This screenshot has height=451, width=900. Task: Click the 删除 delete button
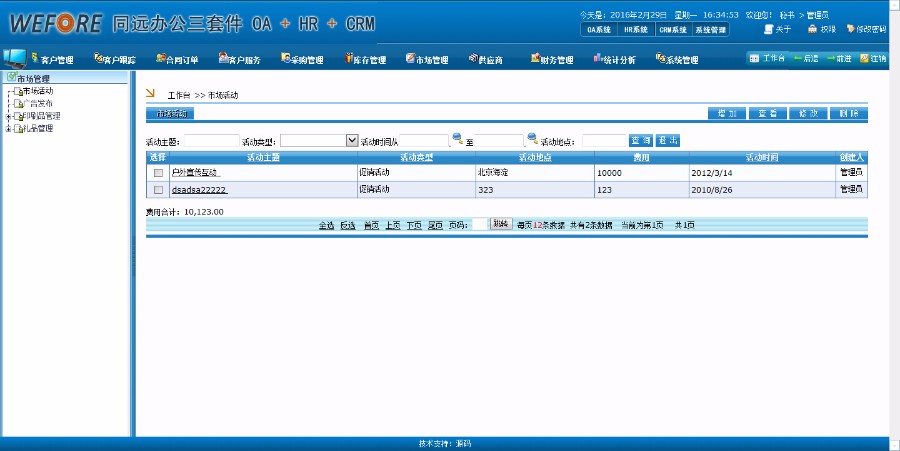pyautogui.click(x=849, y=114)
